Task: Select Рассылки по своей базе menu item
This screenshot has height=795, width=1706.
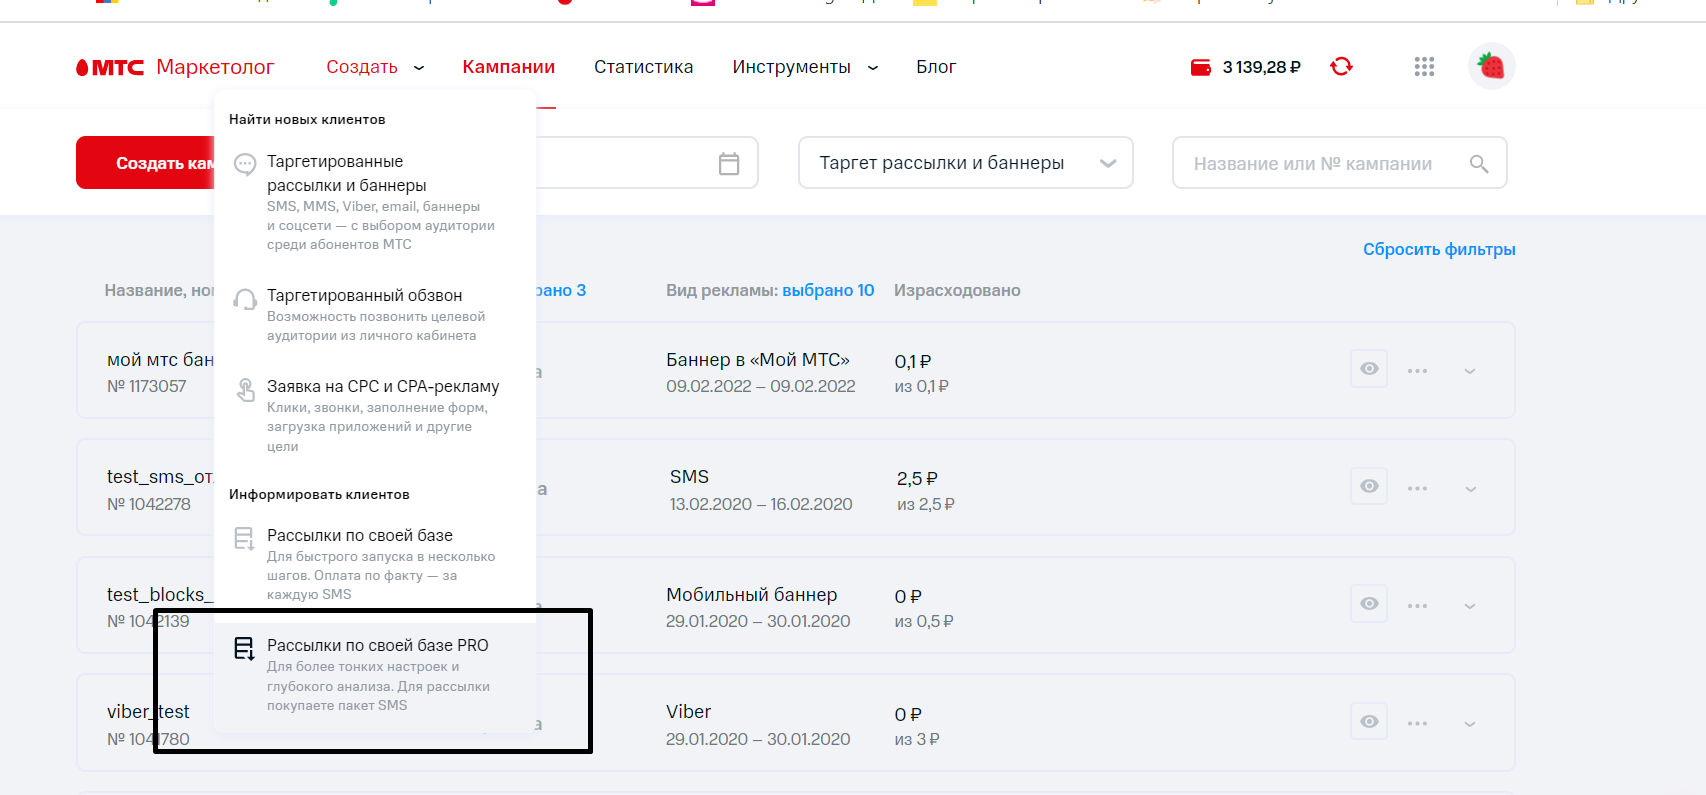Action: [375, 564]
